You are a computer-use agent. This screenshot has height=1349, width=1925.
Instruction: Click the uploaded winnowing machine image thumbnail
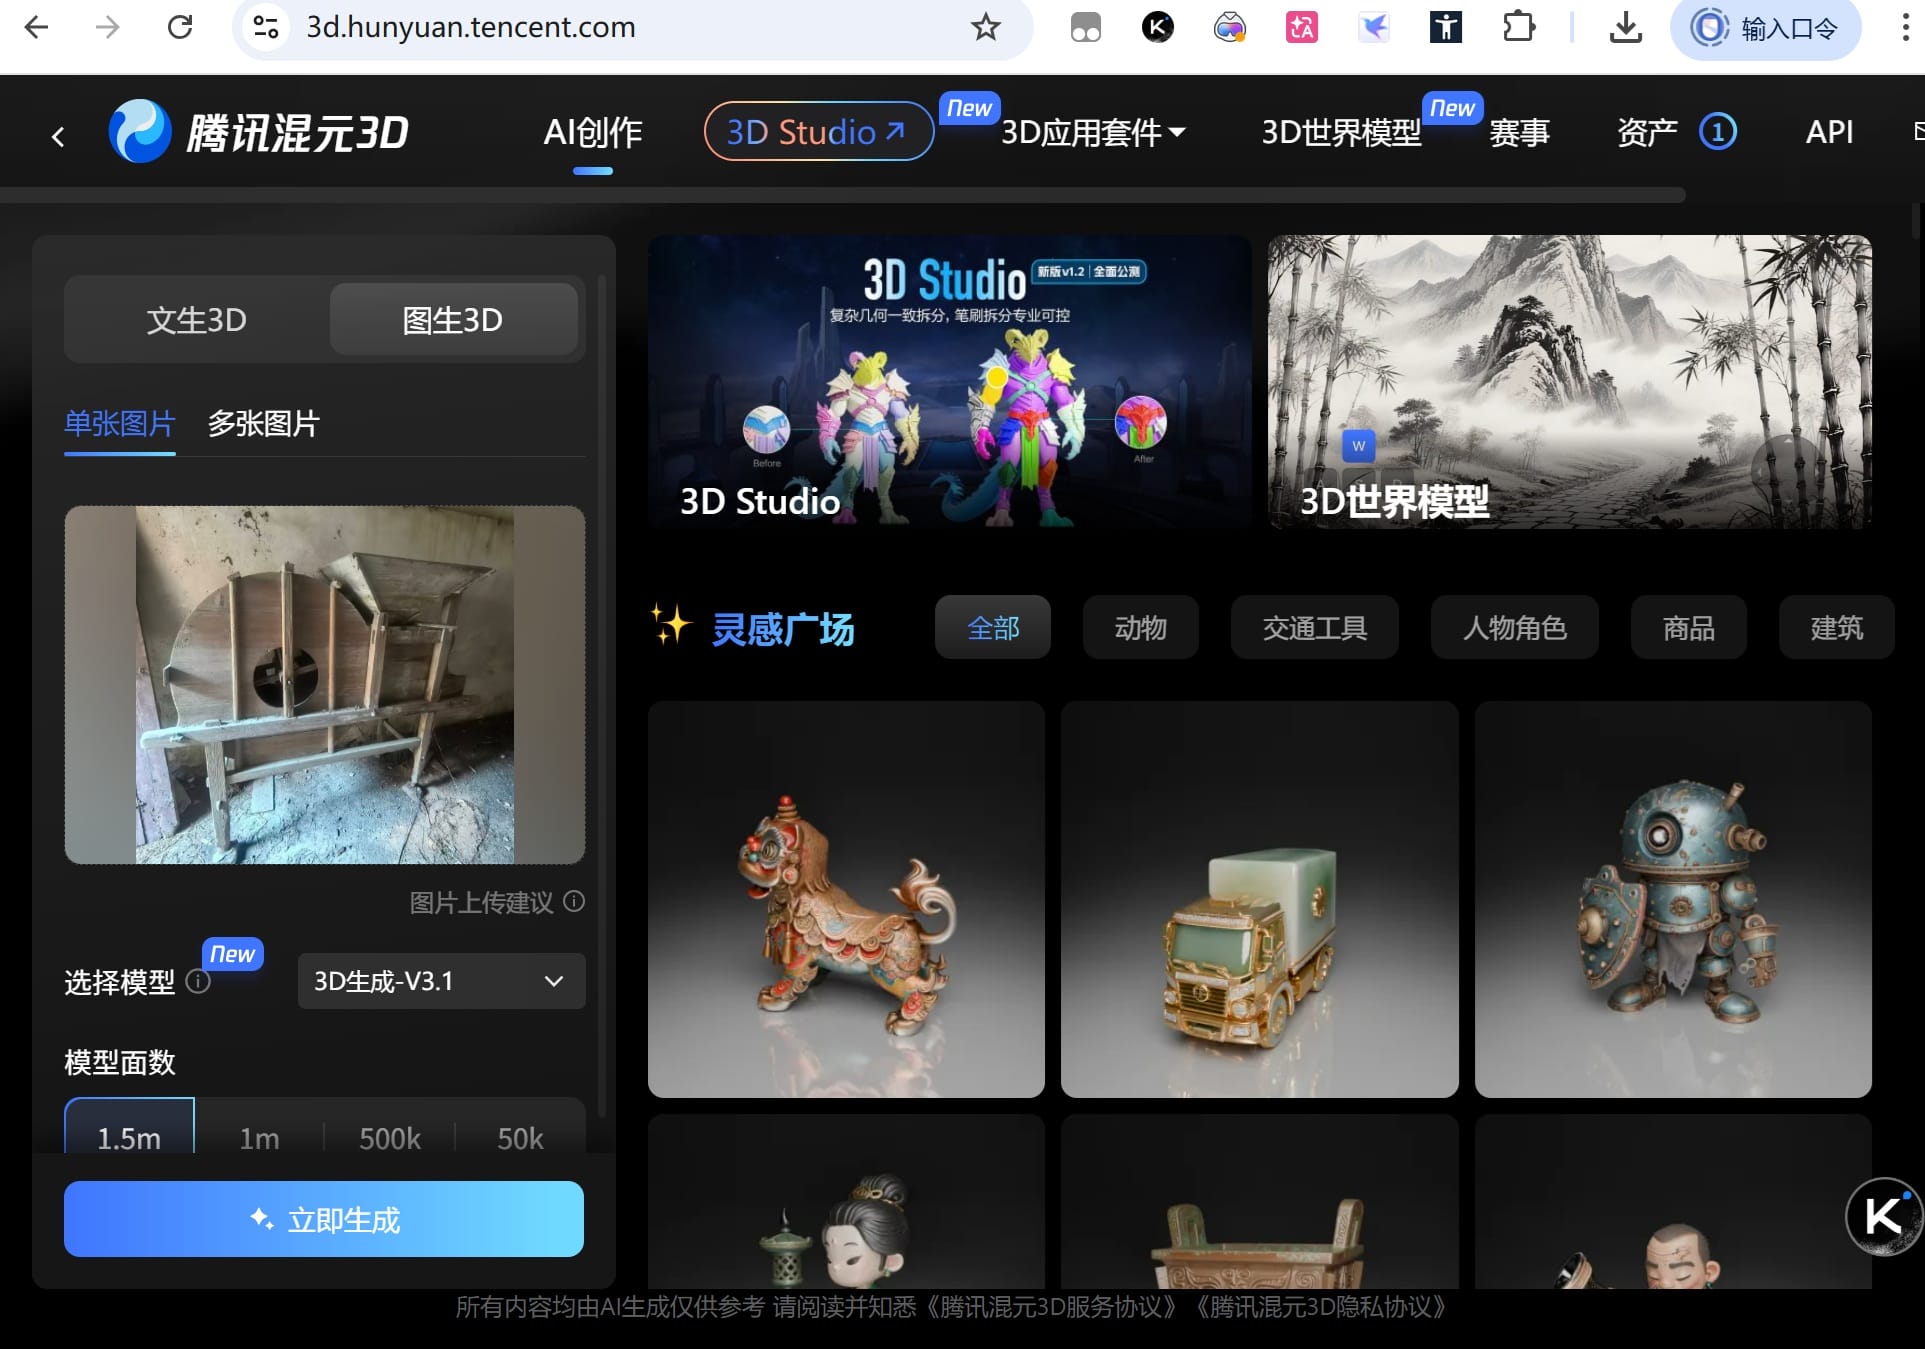(x=324, y=685)
